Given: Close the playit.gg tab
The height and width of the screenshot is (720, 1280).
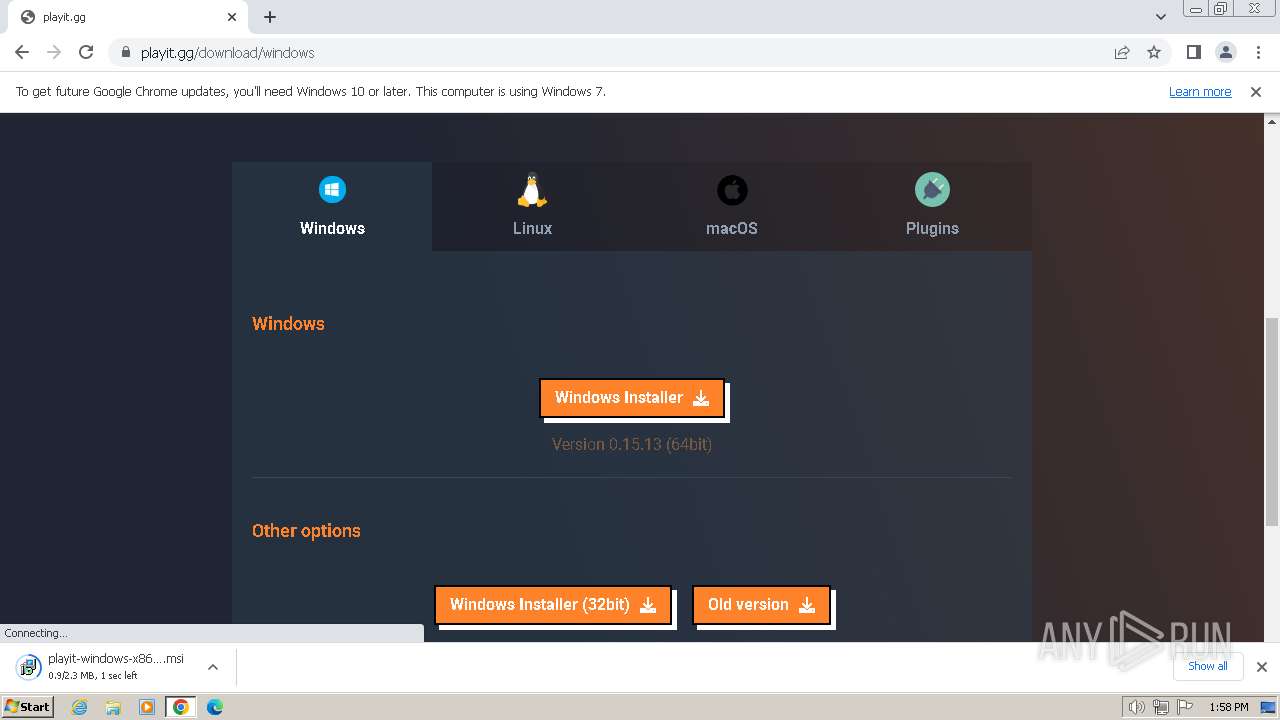Looking at the screenshot, I should pyautogui.click(x=232, y=17).
